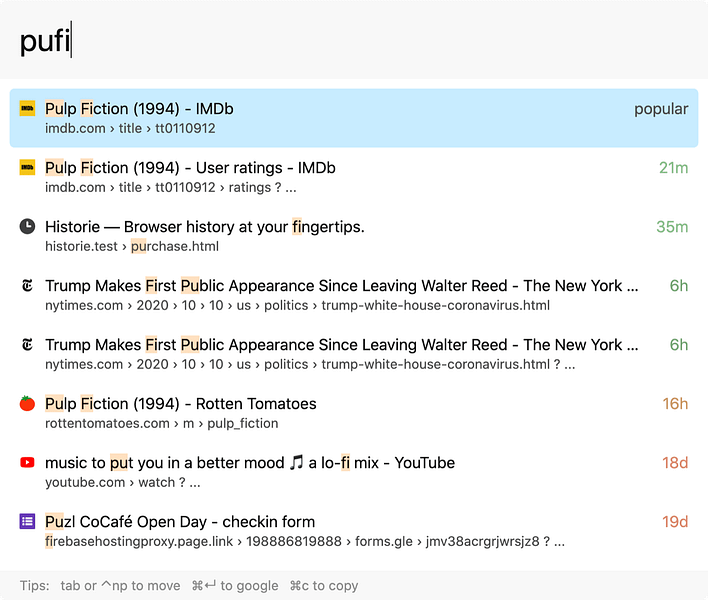Click the purple forms icon for Puzl
708x600 pixels.
[27, 522]
